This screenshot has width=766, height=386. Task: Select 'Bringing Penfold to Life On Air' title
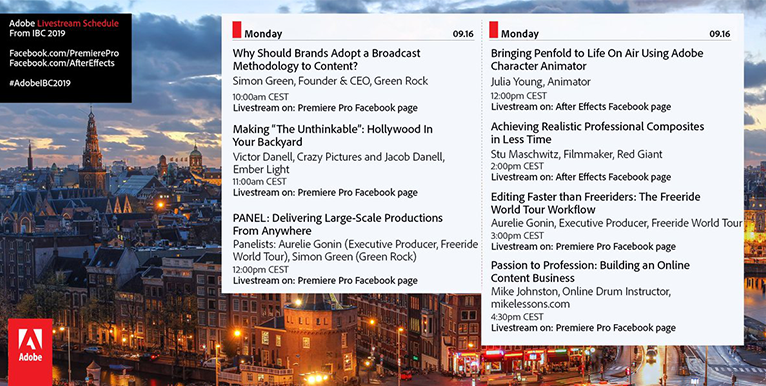(597, 60)
